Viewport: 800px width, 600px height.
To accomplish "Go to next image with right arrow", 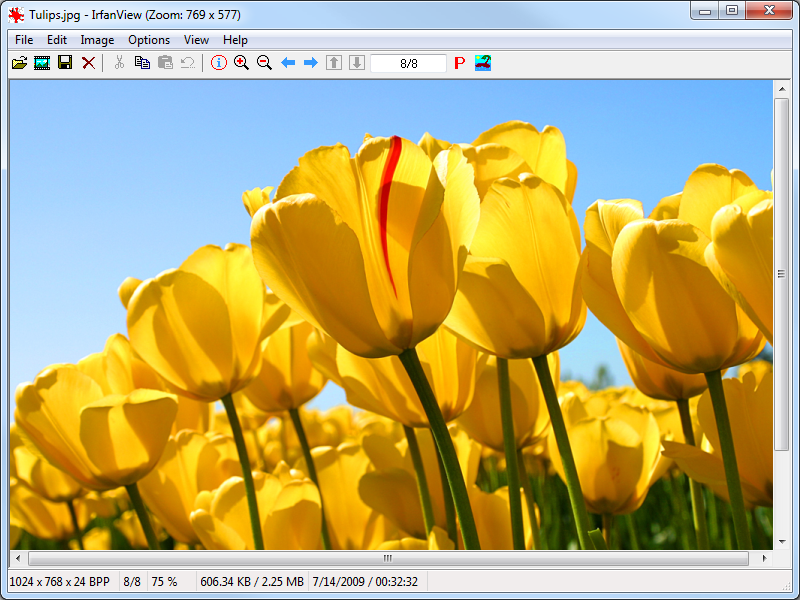I will tap(310, 63).
